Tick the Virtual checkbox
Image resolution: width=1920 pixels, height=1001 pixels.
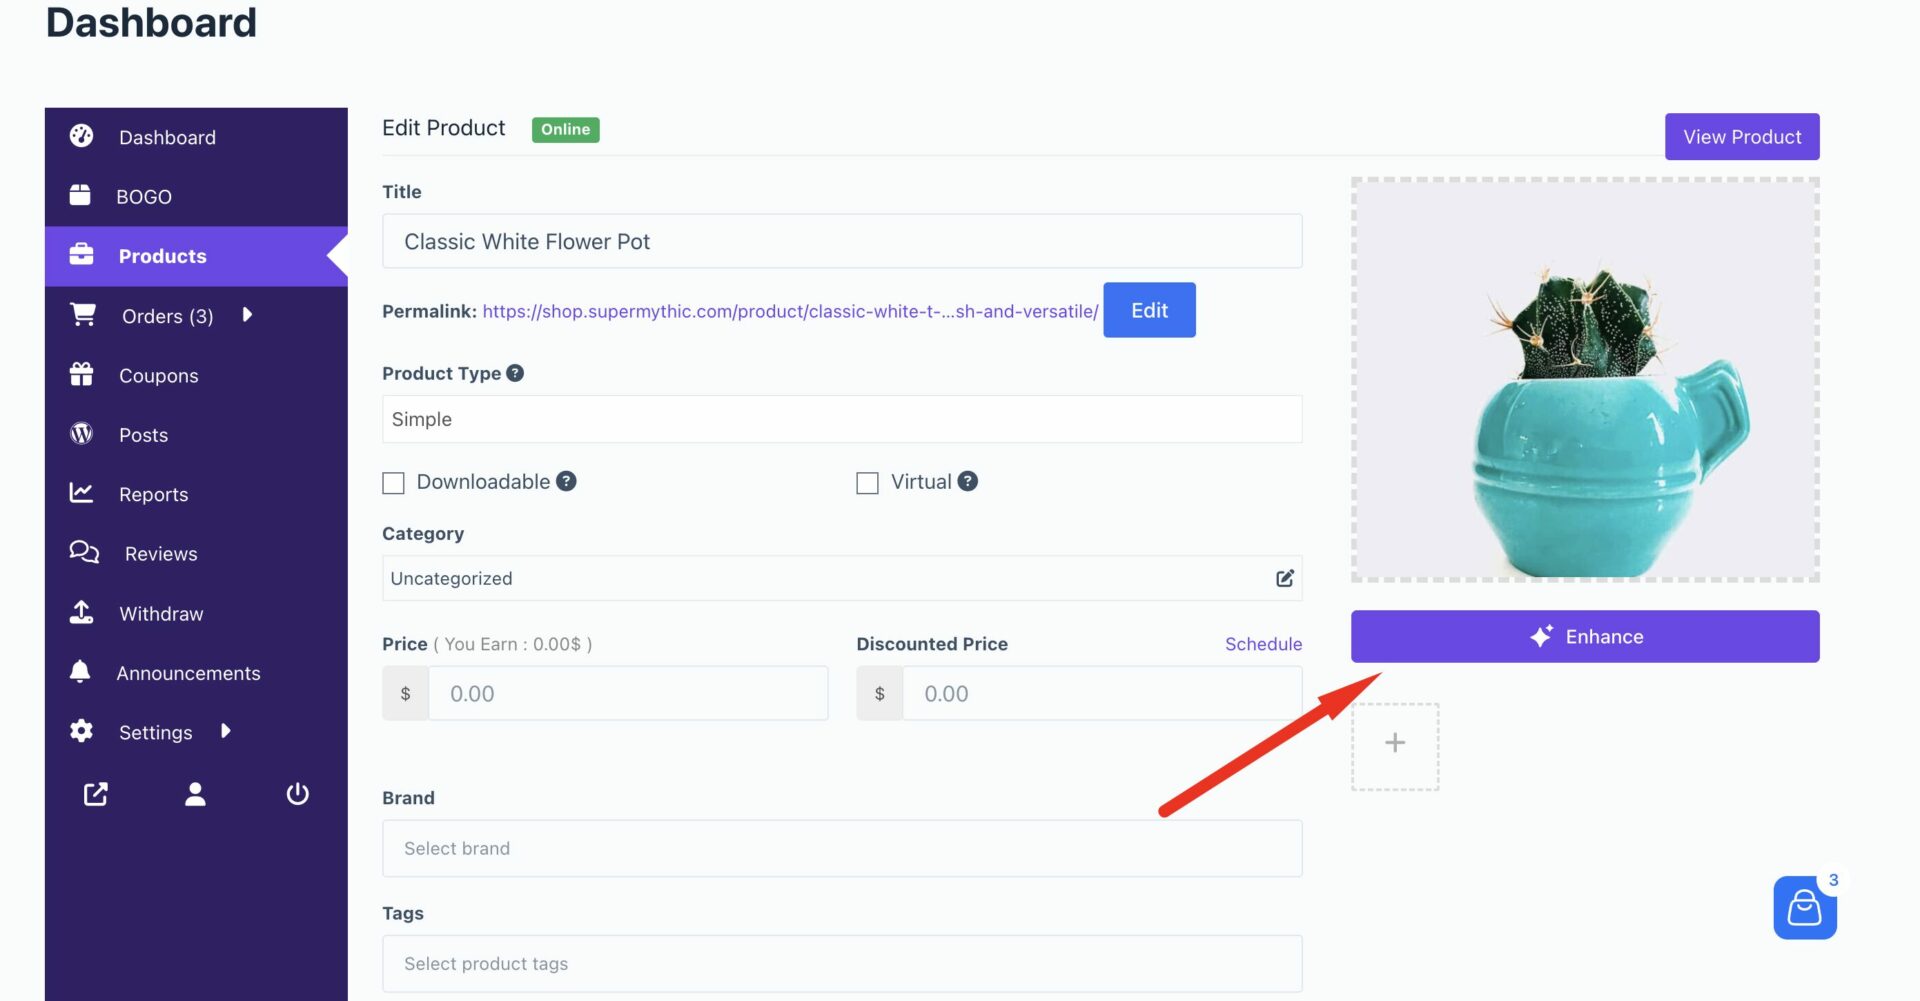[x=867, y=483]
